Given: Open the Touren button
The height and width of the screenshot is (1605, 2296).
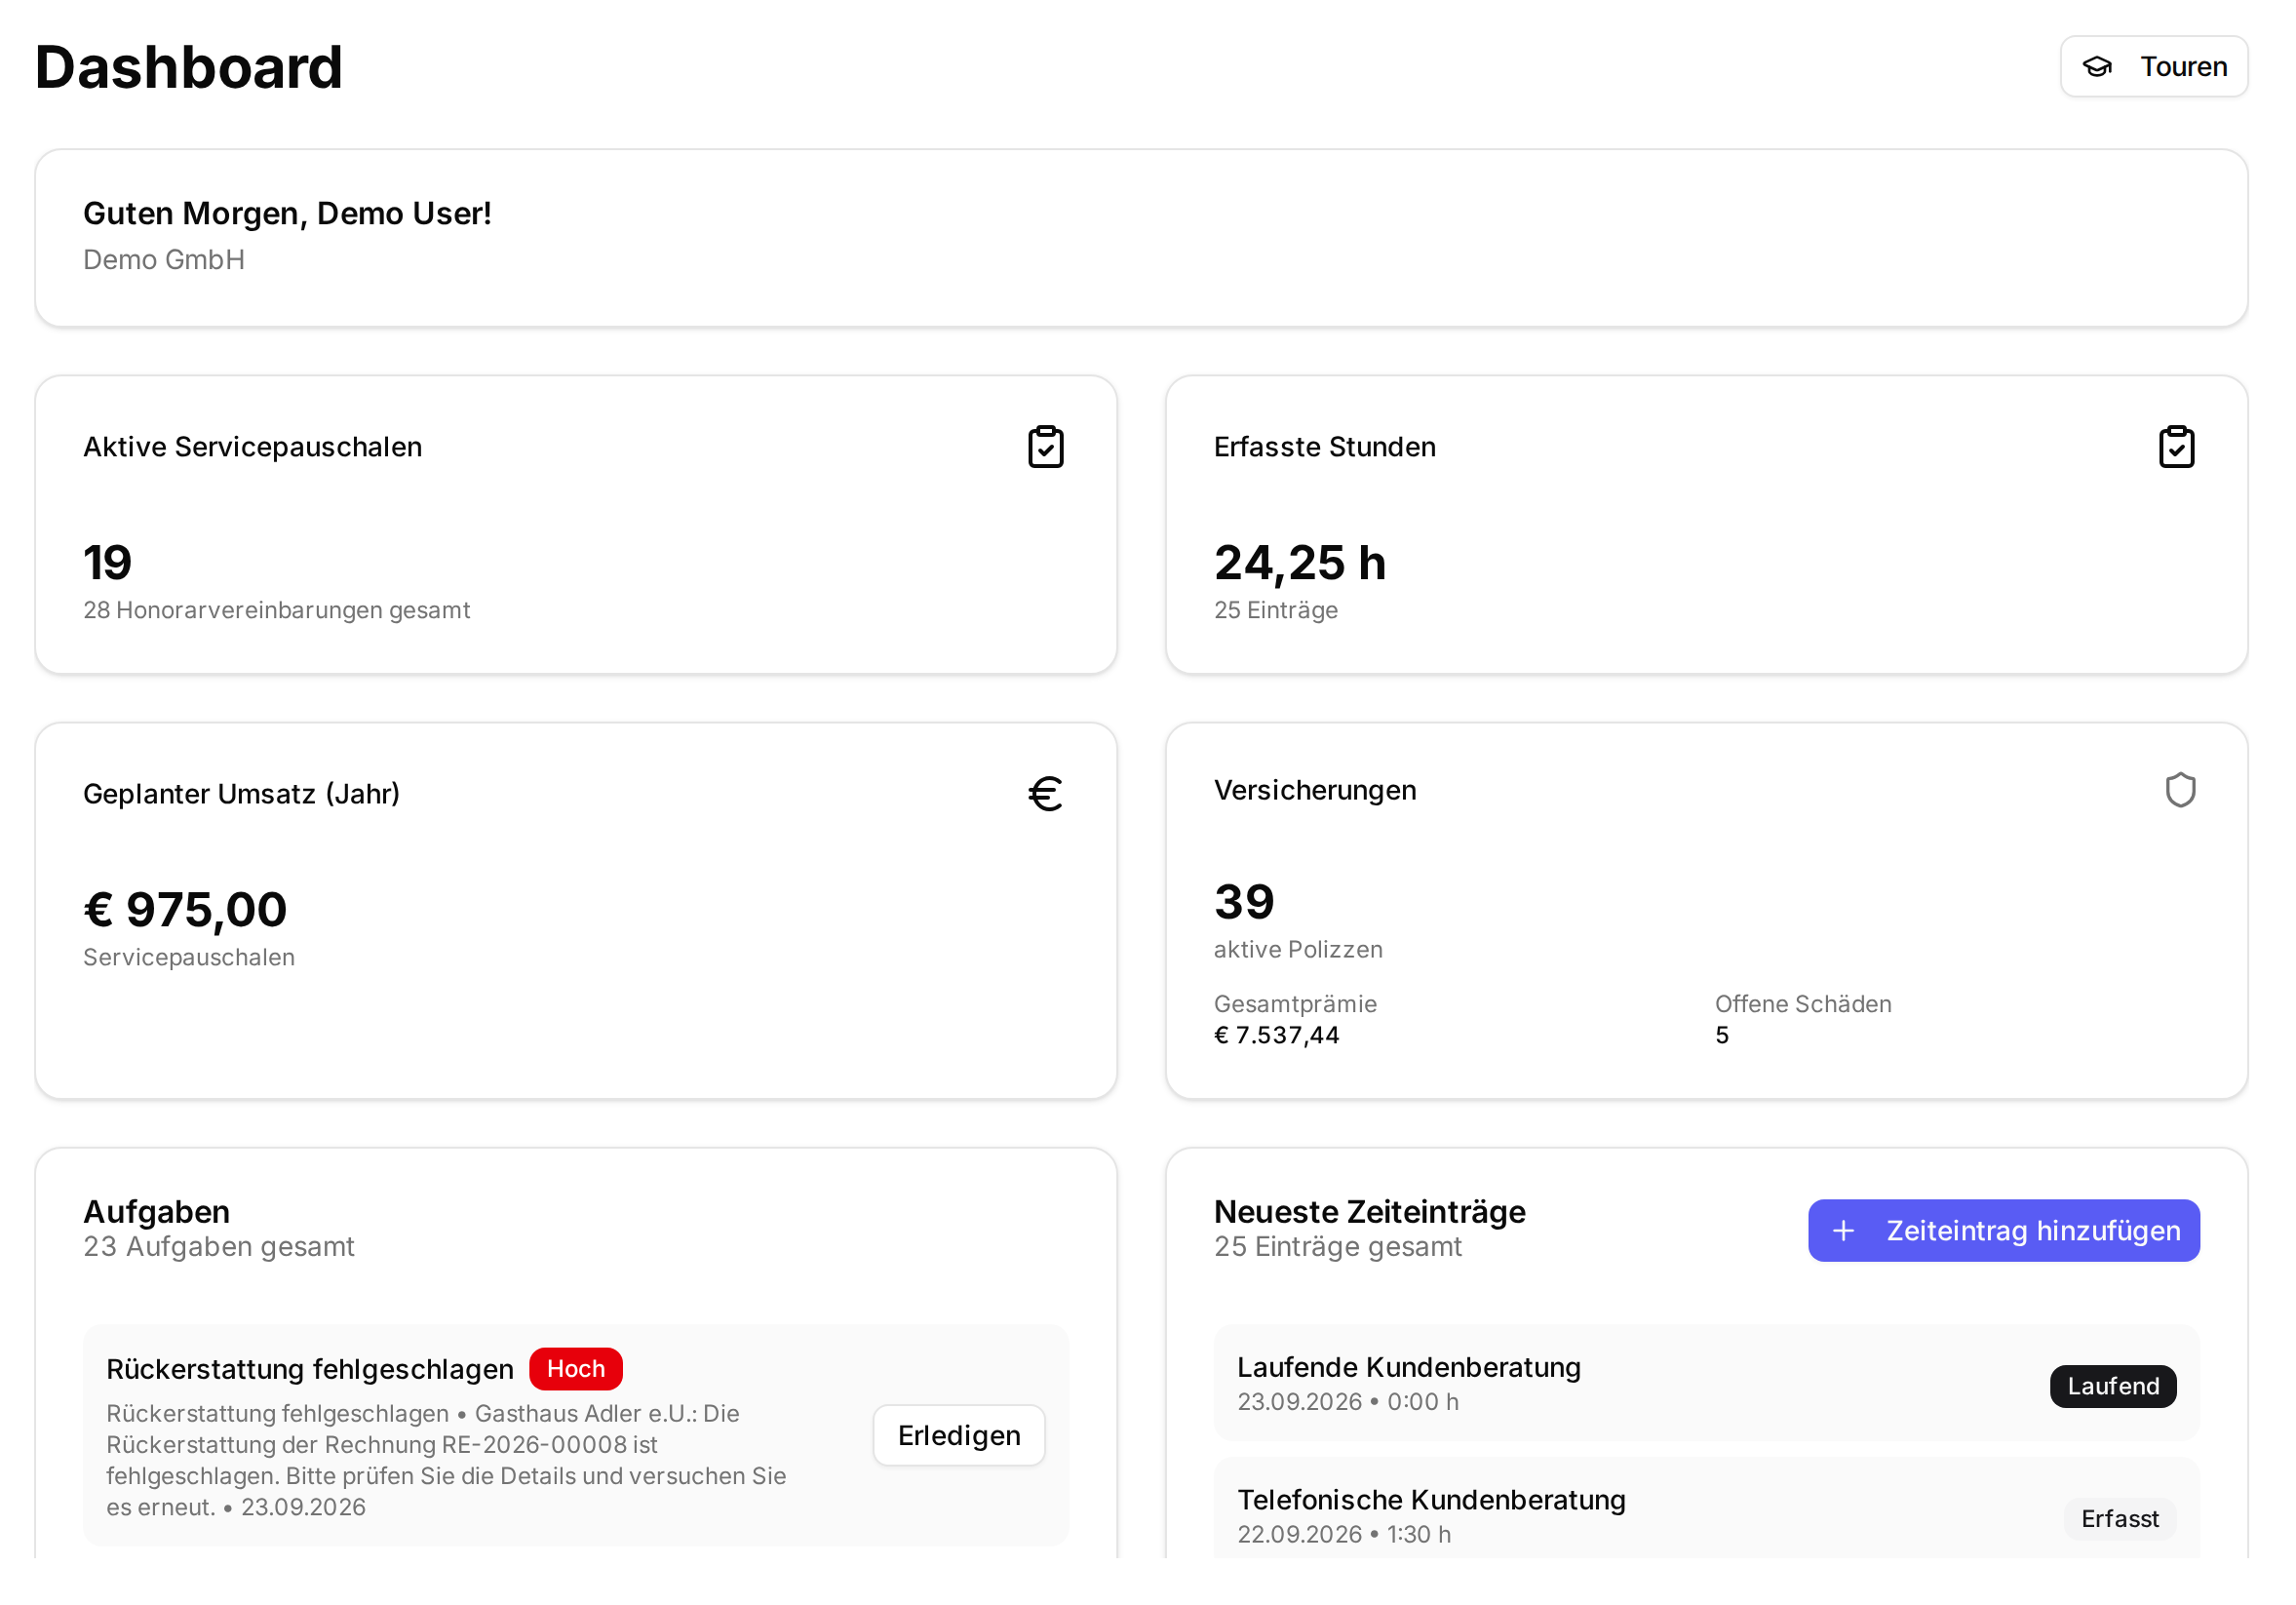Looking at the screenshot, I should [x=2153, y=67].
